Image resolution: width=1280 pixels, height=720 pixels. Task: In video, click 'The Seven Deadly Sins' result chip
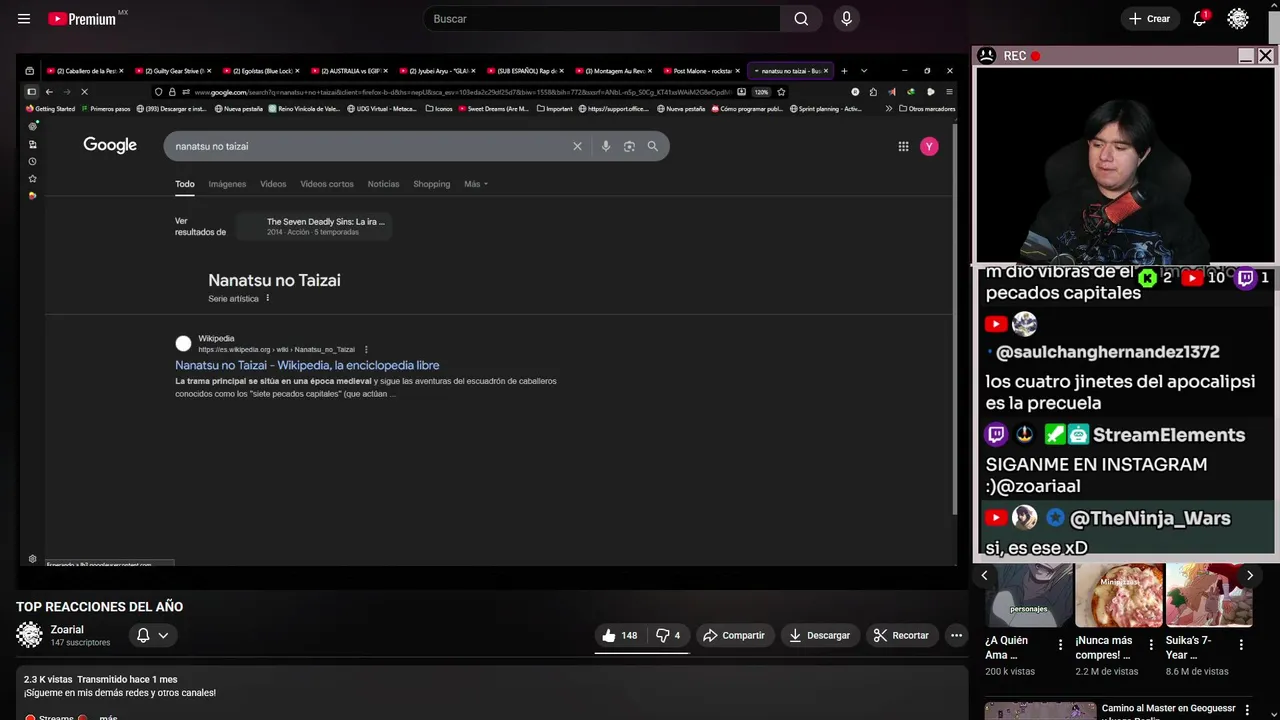point(315,226)
